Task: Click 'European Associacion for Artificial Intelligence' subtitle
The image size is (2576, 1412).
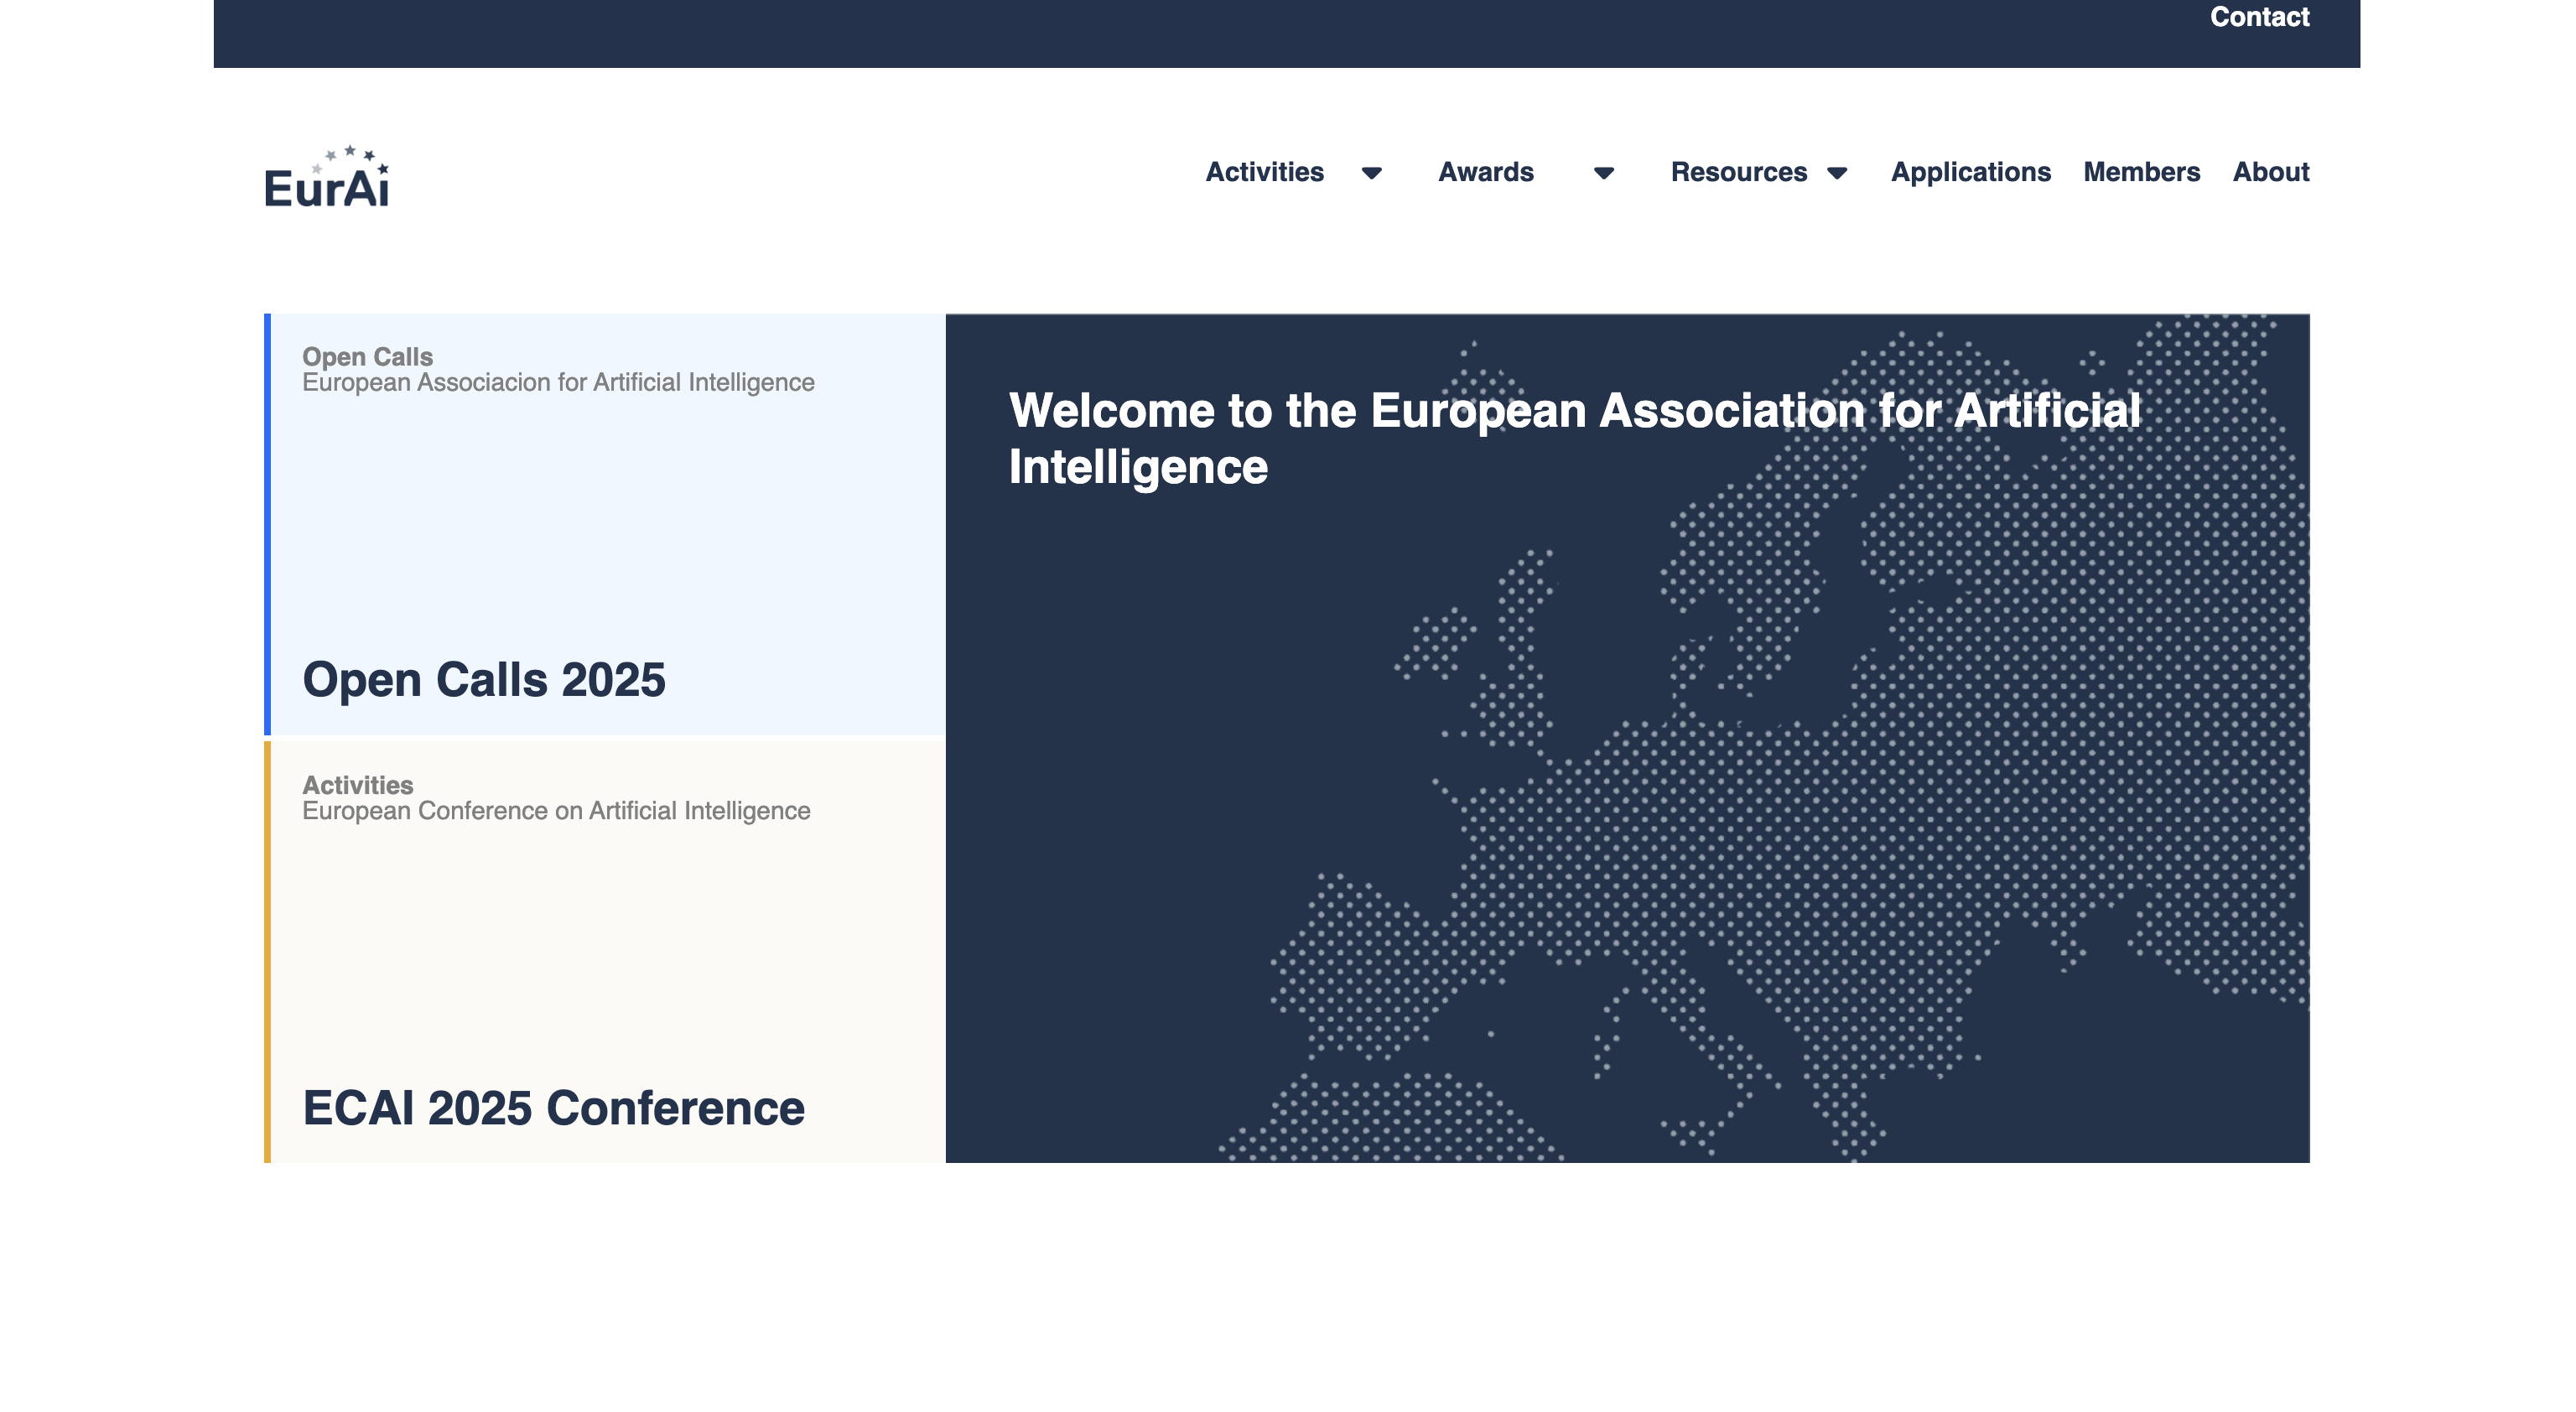Action: coord(558,383)
